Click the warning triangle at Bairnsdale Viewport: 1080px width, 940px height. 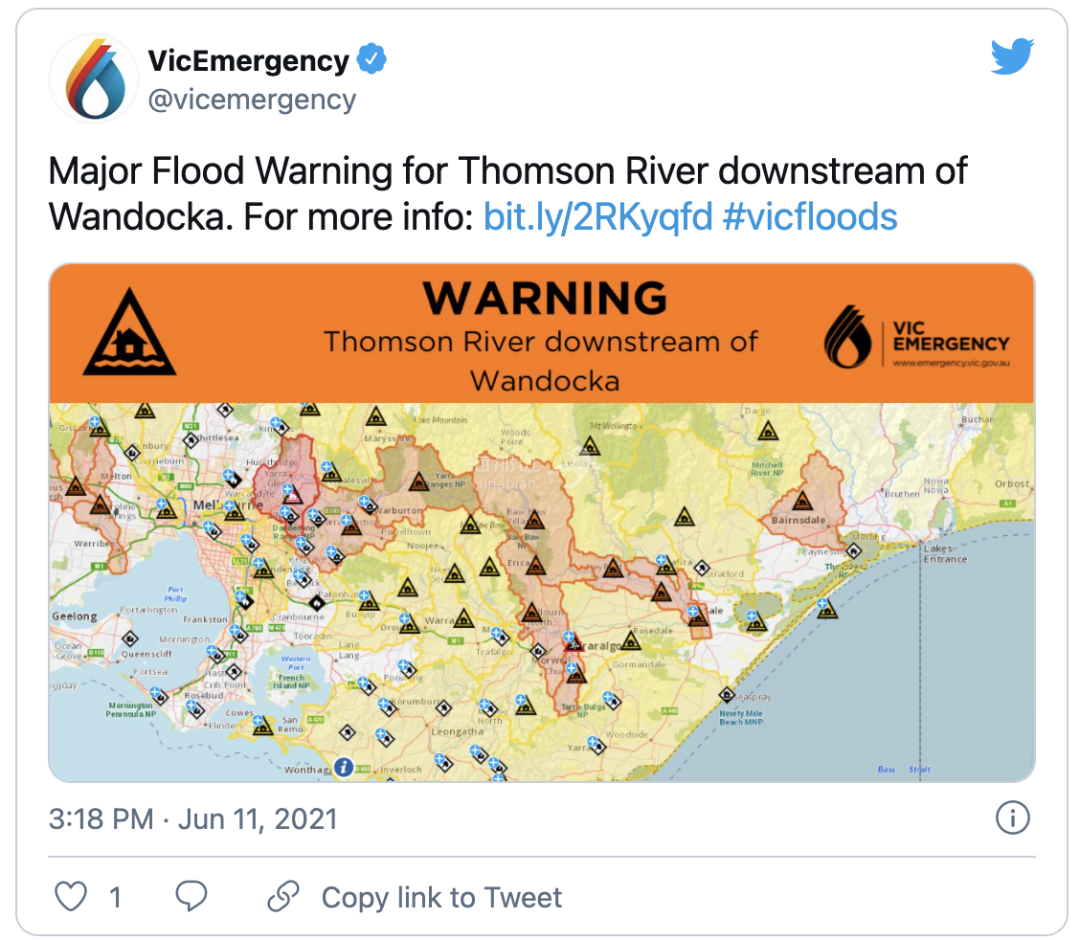tap(802, 500)
